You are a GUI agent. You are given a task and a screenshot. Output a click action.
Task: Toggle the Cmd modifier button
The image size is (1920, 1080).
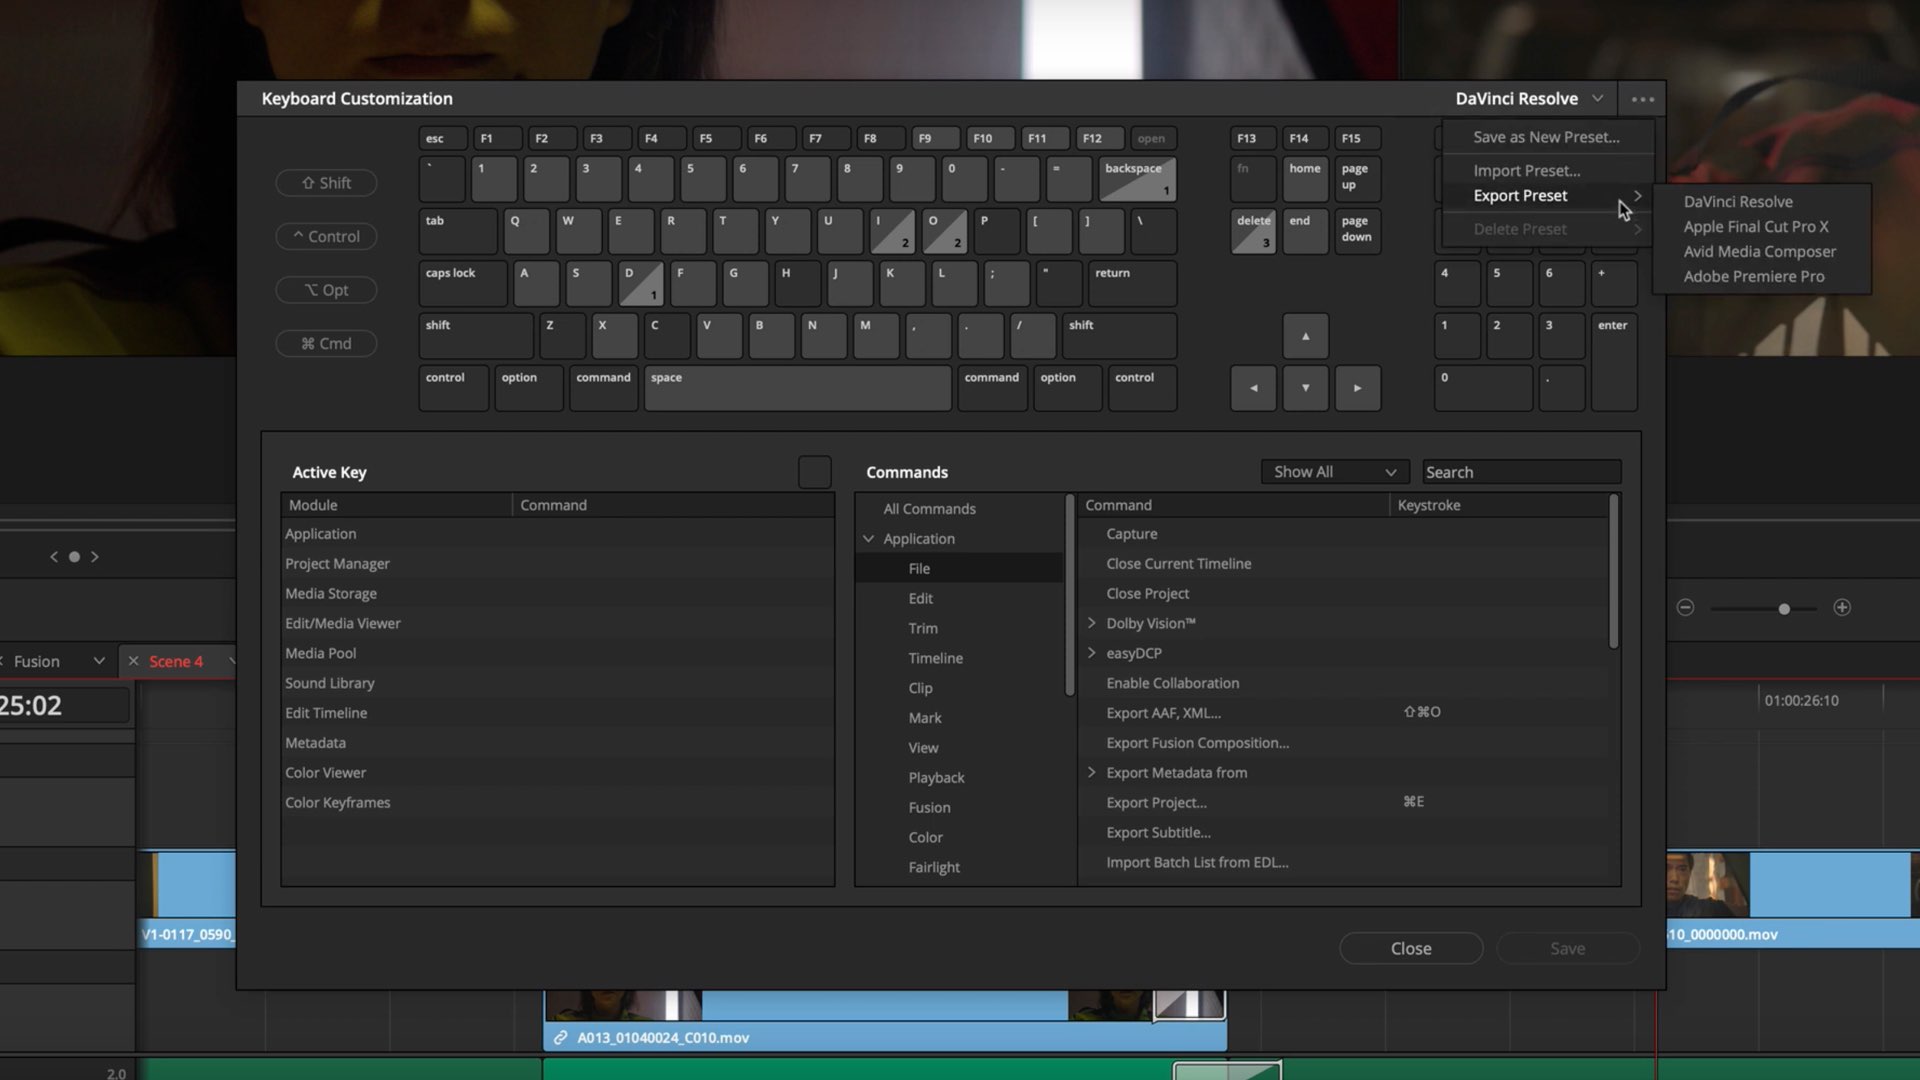(326, 344)
